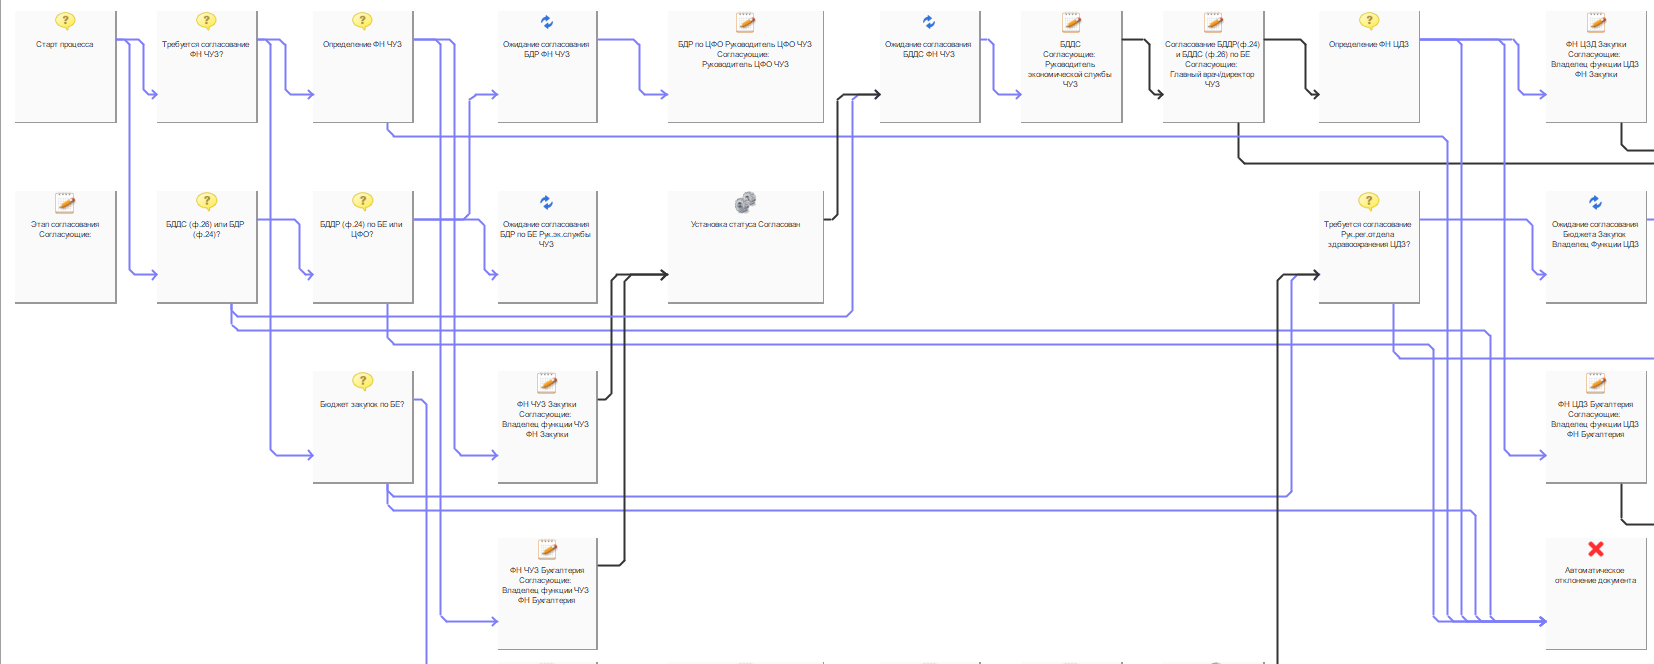The height and width of the screenshot is (664, 1654).
Task: Click notepad icon of 'БДР по ЦФО Руководитель' node
Action: pos(745,22)
